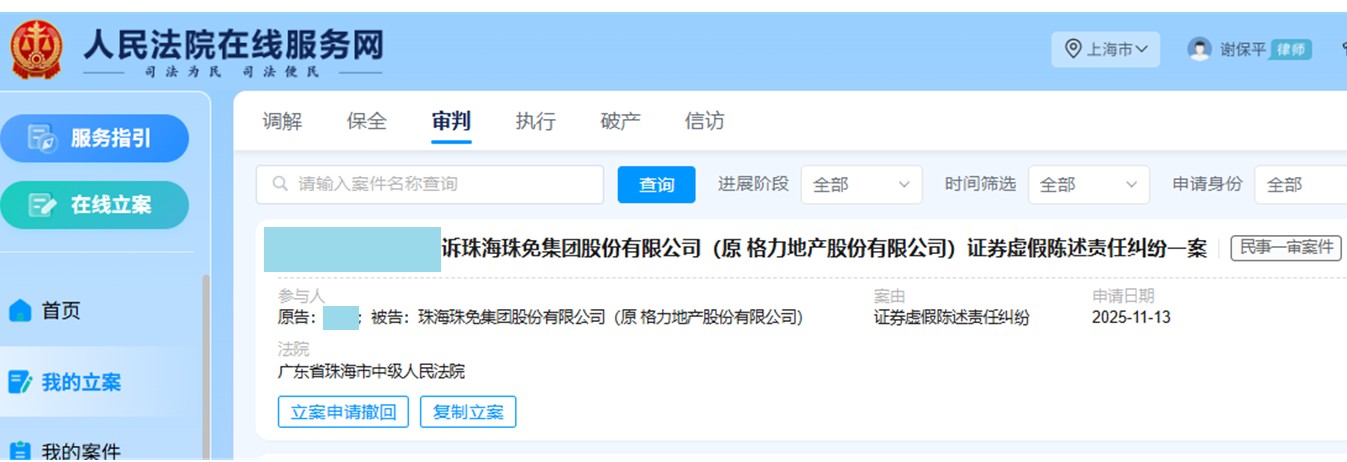Expand the 进展阶段 dropdown
The image size is (1347, 462).
pos(861,184)
